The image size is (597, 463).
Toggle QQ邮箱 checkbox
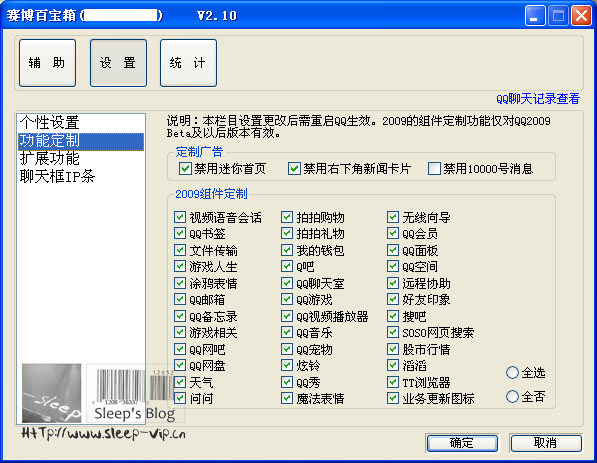pyautogui.click(x=180, y=299)
